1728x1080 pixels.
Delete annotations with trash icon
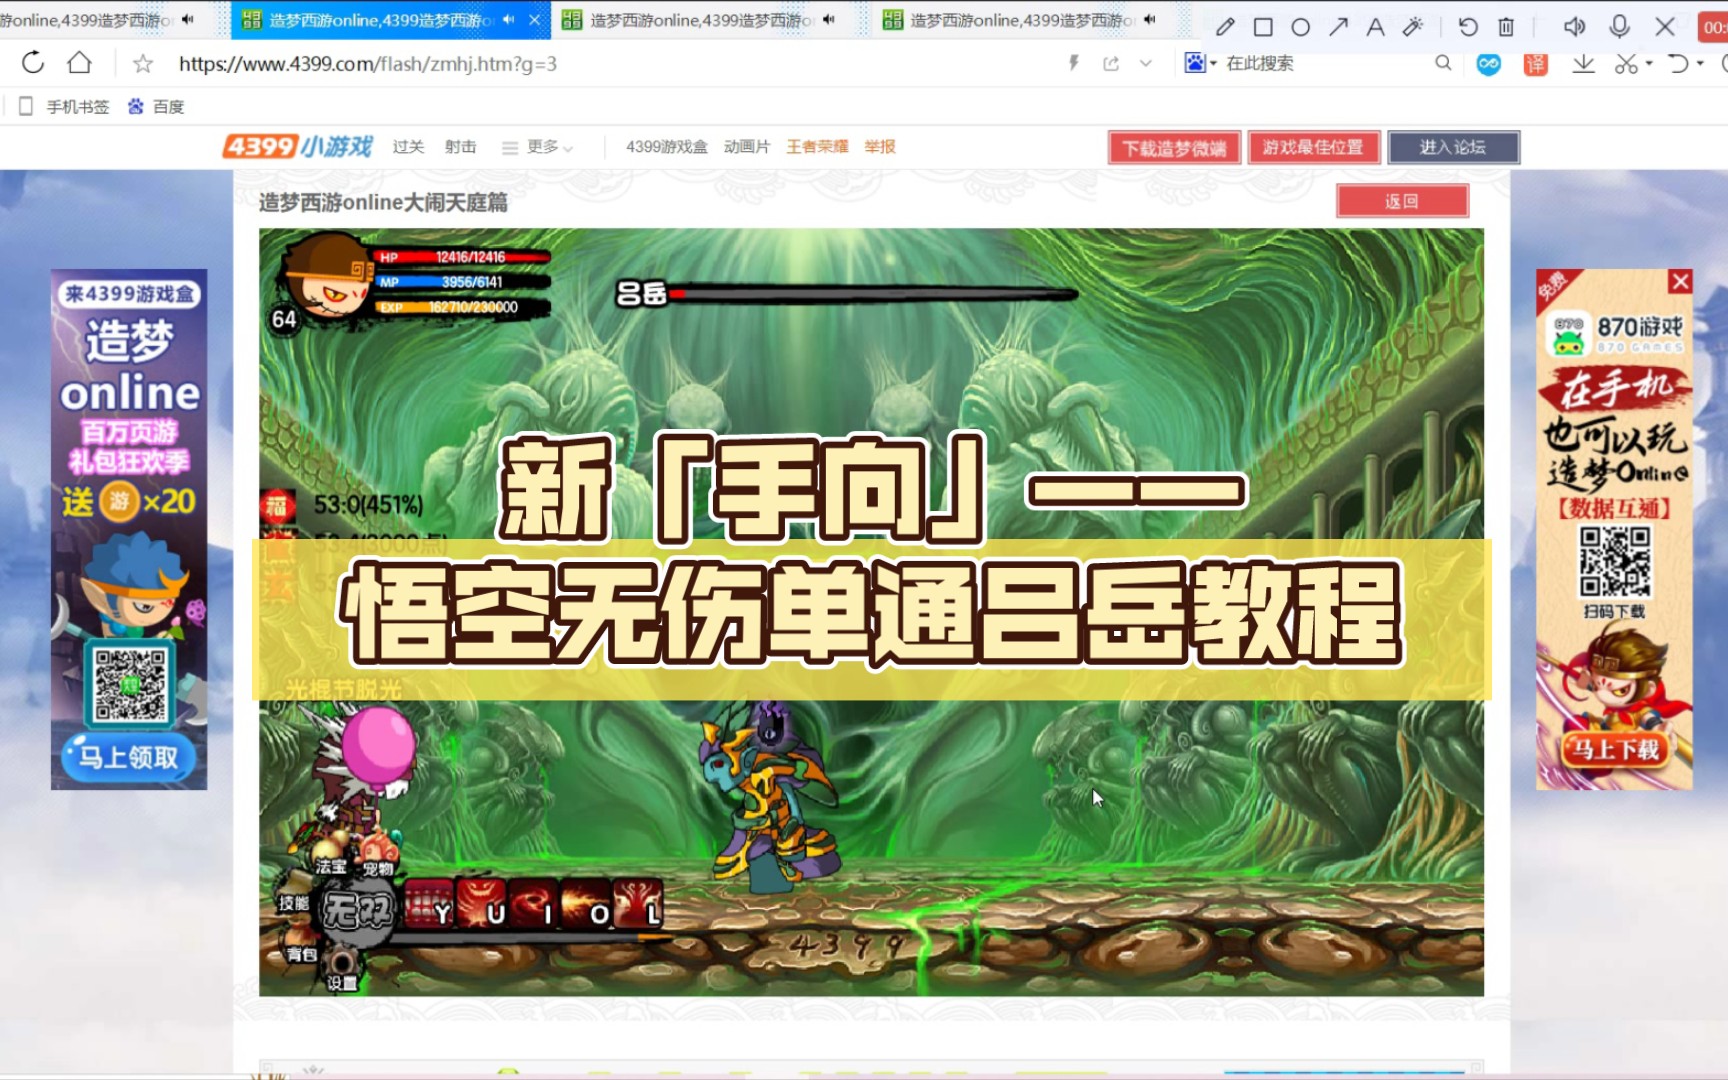(1506, 27)
